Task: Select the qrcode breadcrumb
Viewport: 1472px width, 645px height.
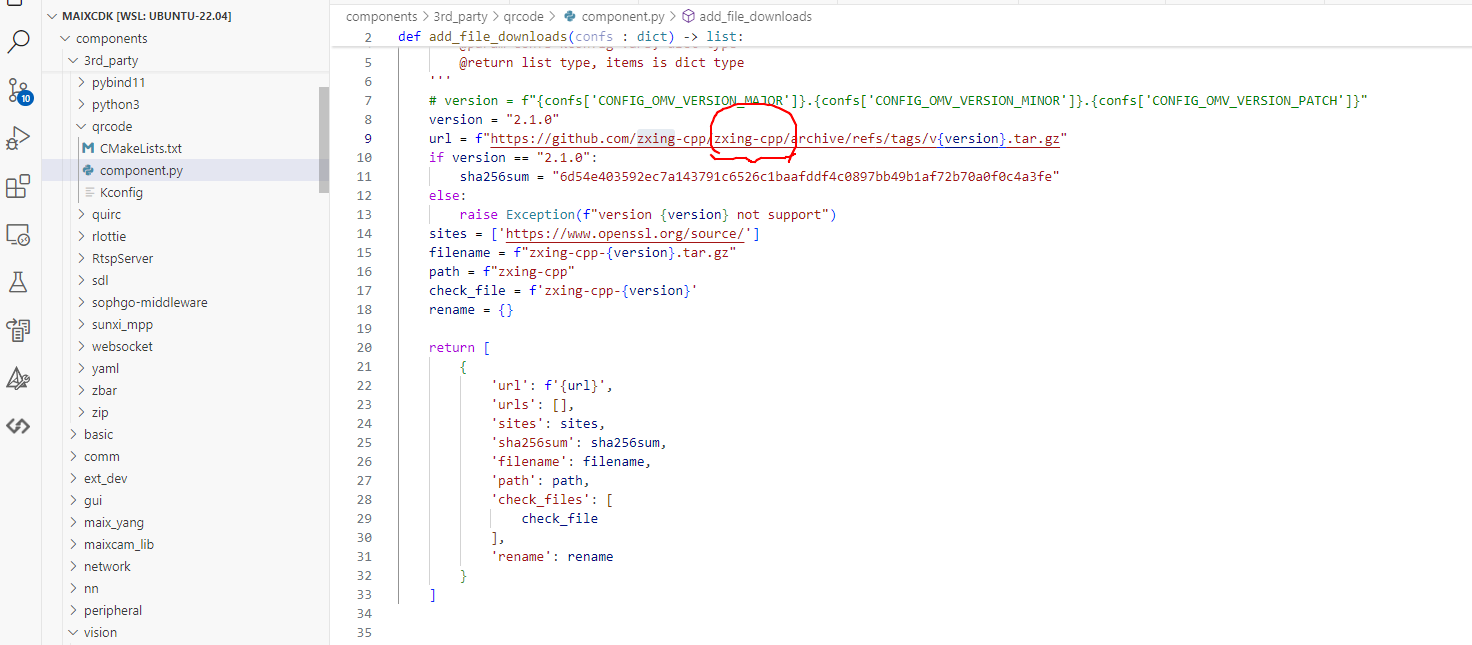Action: pos(524,16)
